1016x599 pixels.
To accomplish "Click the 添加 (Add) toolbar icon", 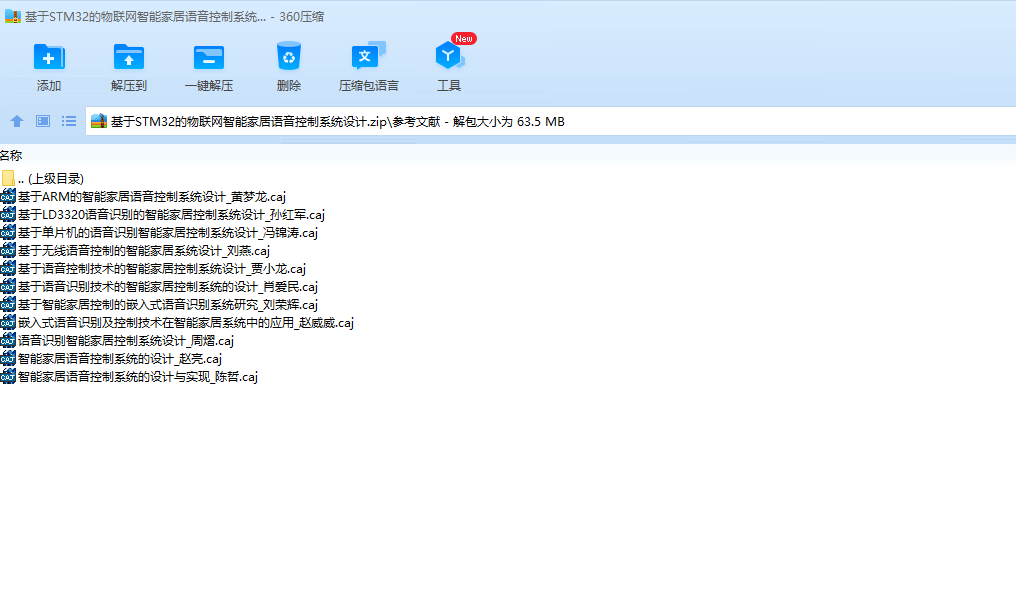I will pyautogui.click(x=49, y=57).
